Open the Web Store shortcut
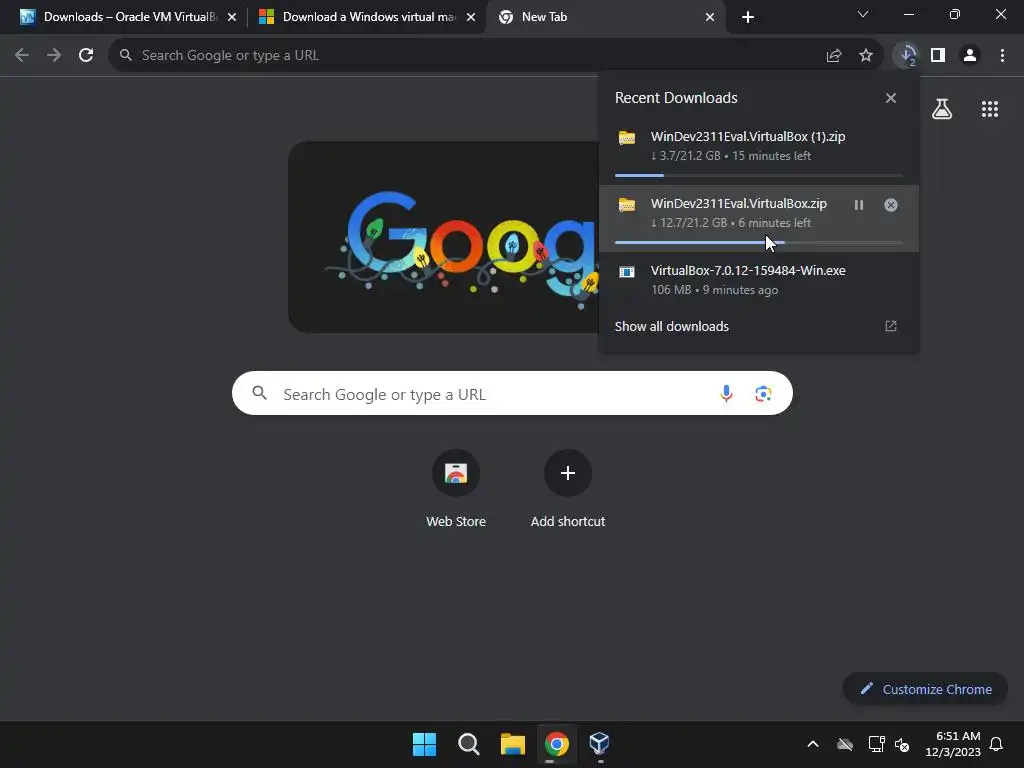1024x768 pixels. coord(456,490)
